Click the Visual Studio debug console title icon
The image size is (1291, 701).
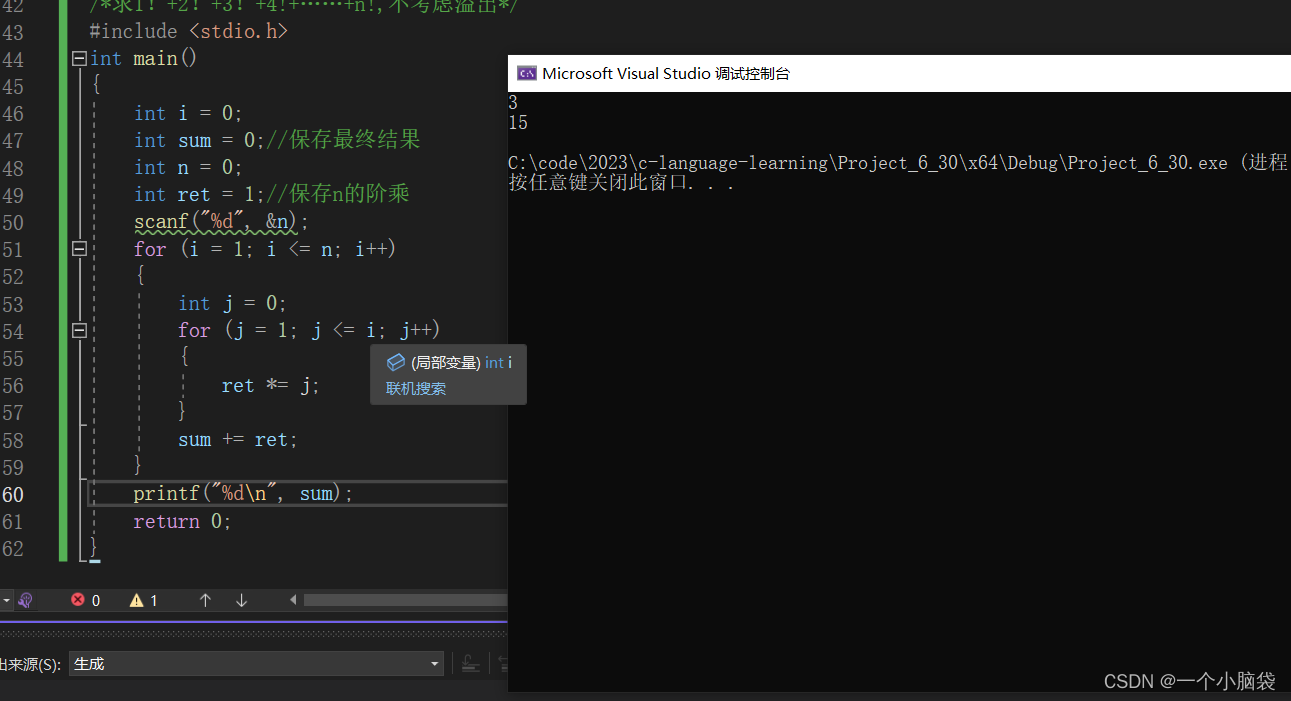tap(526, 73)
